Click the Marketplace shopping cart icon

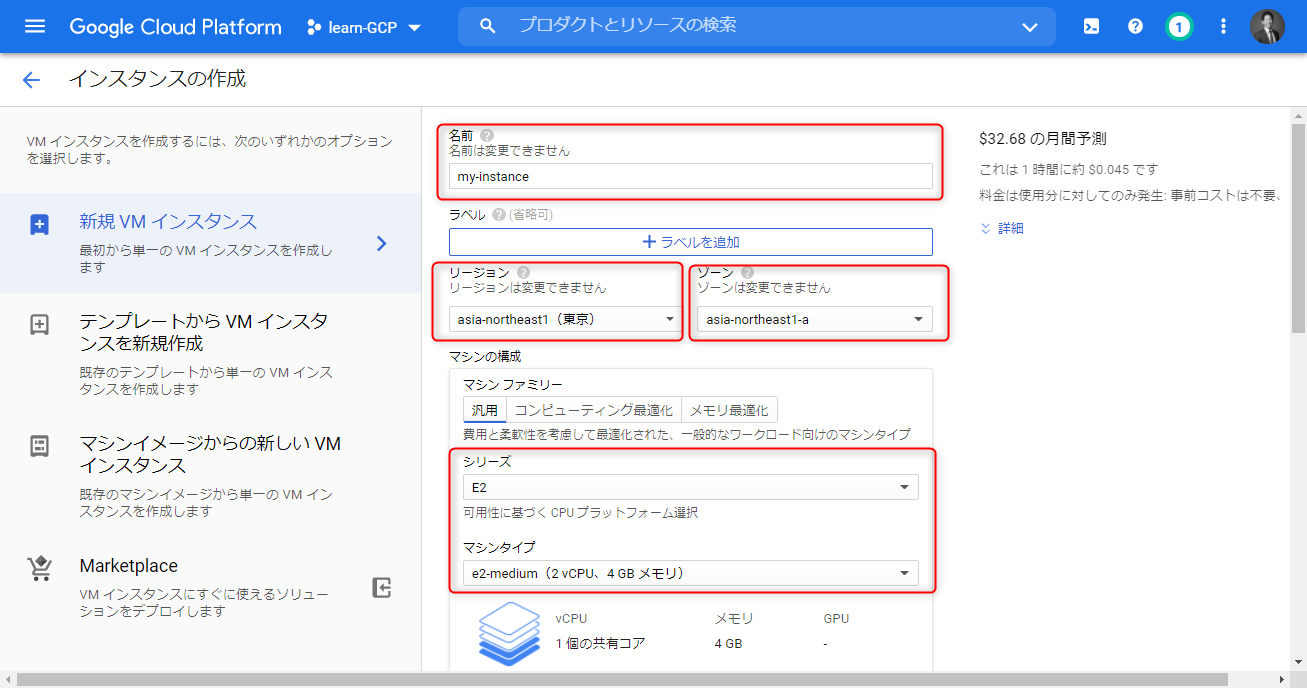pyautogui.click(x=39, y=569)
